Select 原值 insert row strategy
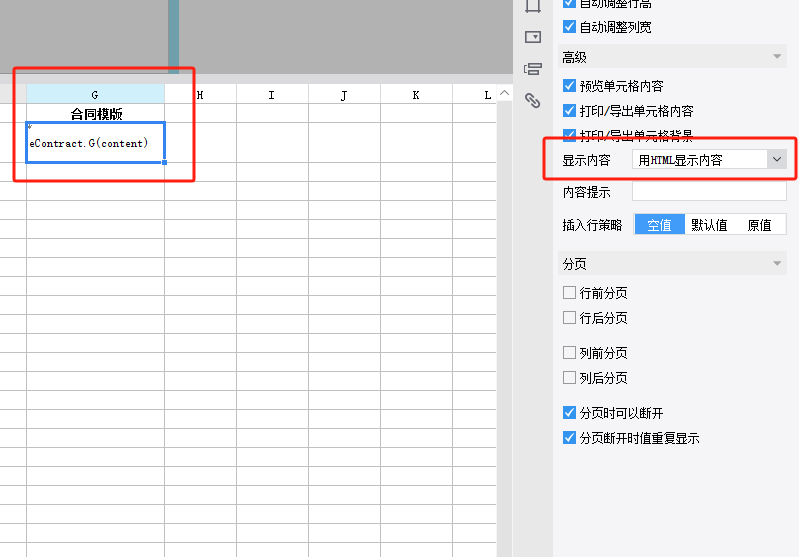The height and width of the screenshot is (557, 799). 759,225
